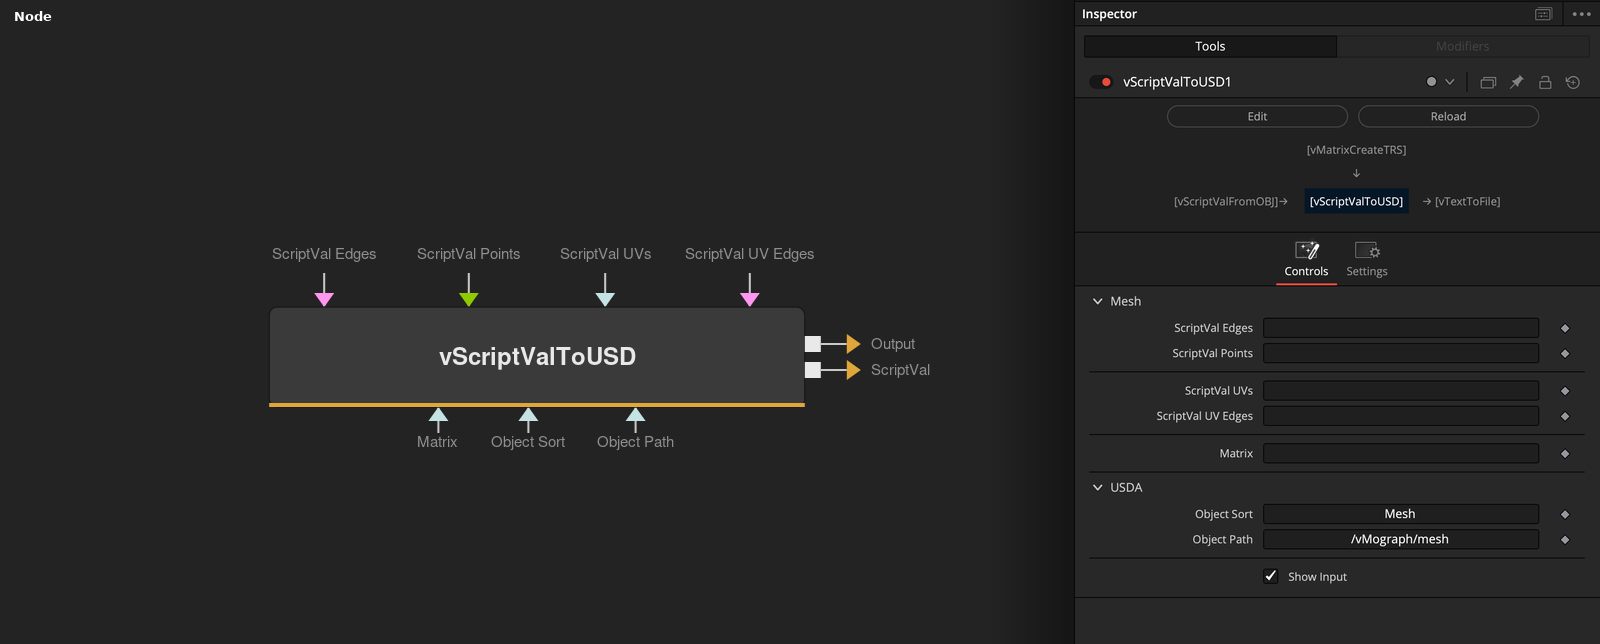Image resolution: width=1600 pixels, height=644 pixels.
Task: Follow the [vScriptValFromOBJ] link
Action: coord(1226,201)
